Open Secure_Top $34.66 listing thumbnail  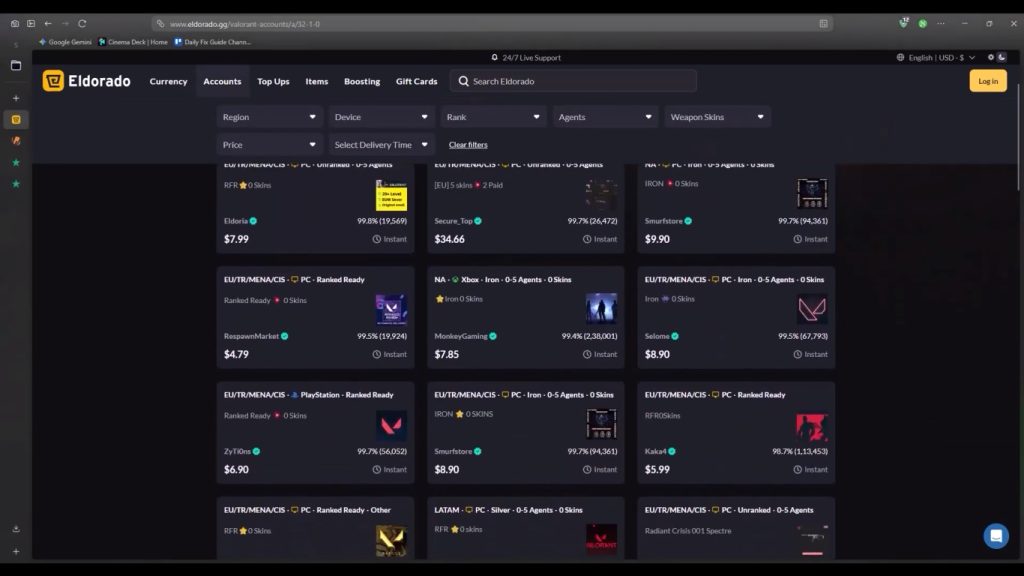click(x=601, y=195)
